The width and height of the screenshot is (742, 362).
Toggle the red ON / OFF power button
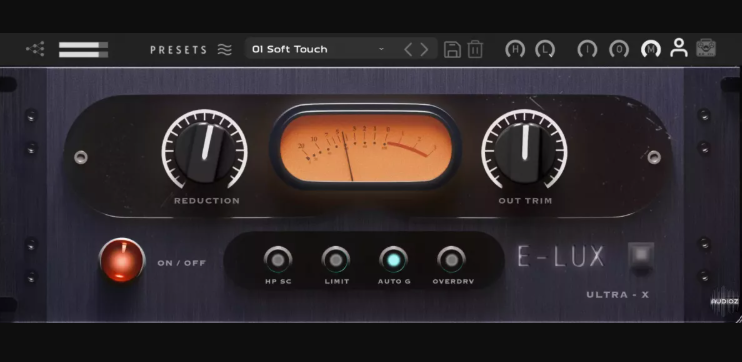[122, 260]
